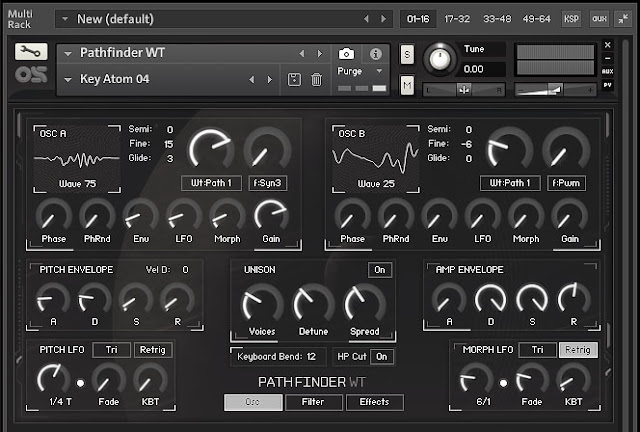This screenshot has height=432, width=640.
Task: Save the Key Atom 04 snapshot with disk icon
Action: [x=294, y=80]
